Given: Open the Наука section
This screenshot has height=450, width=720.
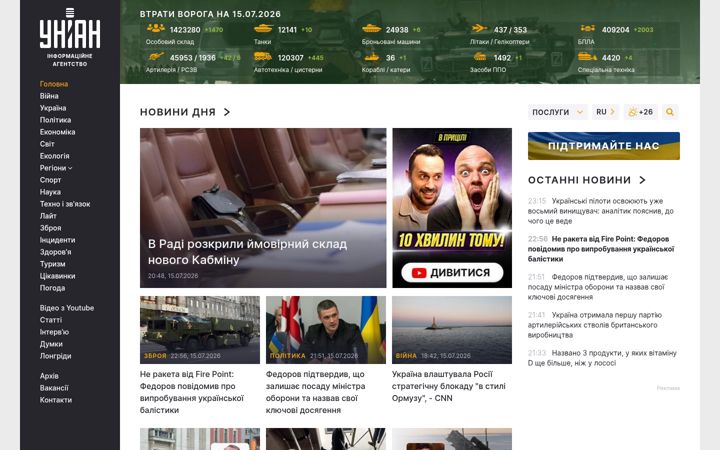Looking at the screenshot, I should tap(50, 192).
